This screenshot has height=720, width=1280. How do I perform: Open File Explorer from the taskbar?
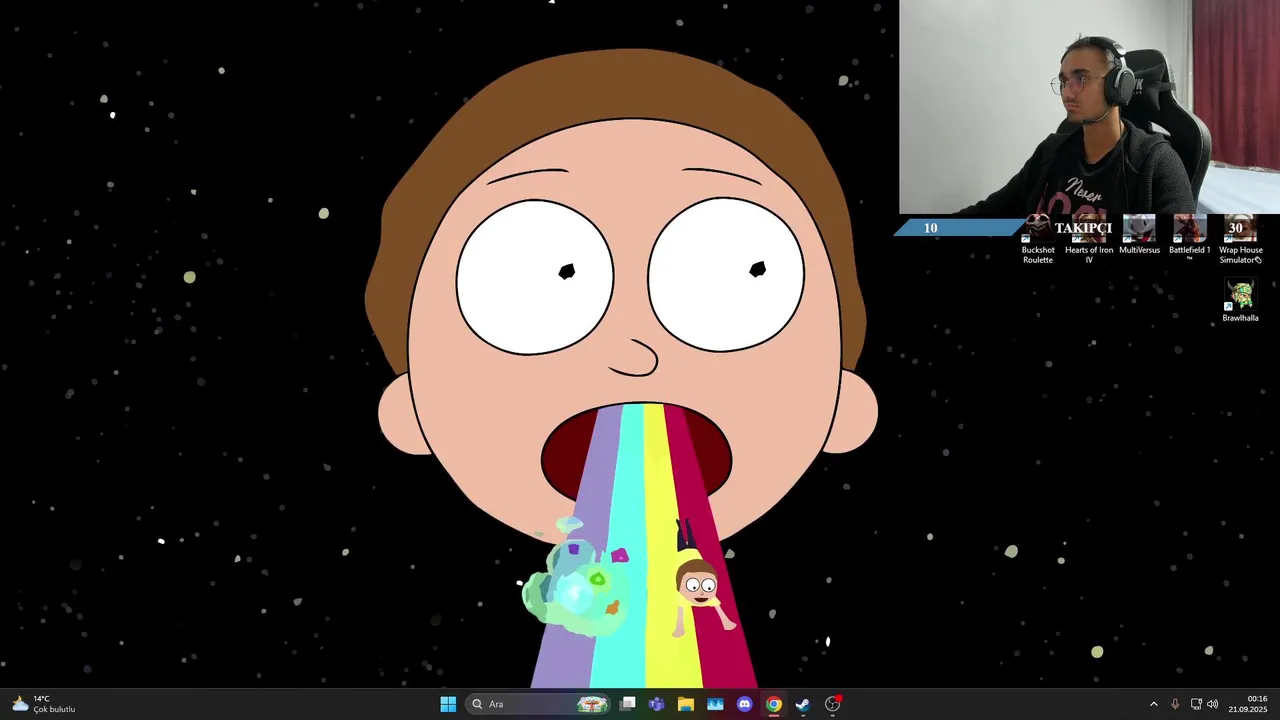(685, 704)
